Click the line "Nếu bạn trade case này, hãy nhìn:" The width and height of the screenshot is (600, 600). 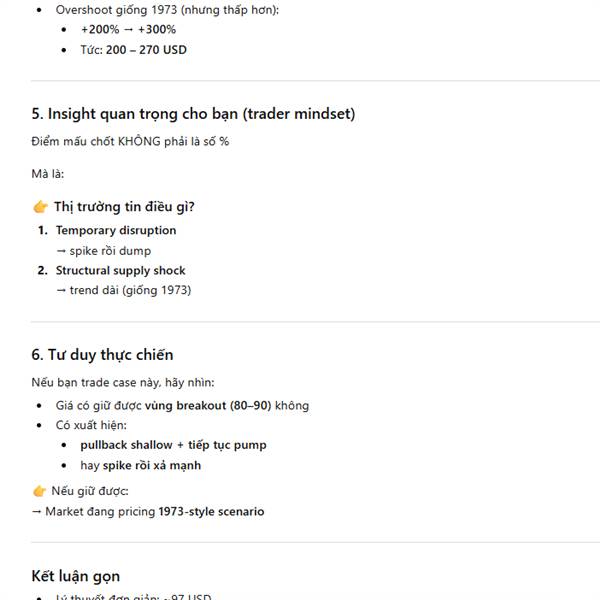[123, 382]
